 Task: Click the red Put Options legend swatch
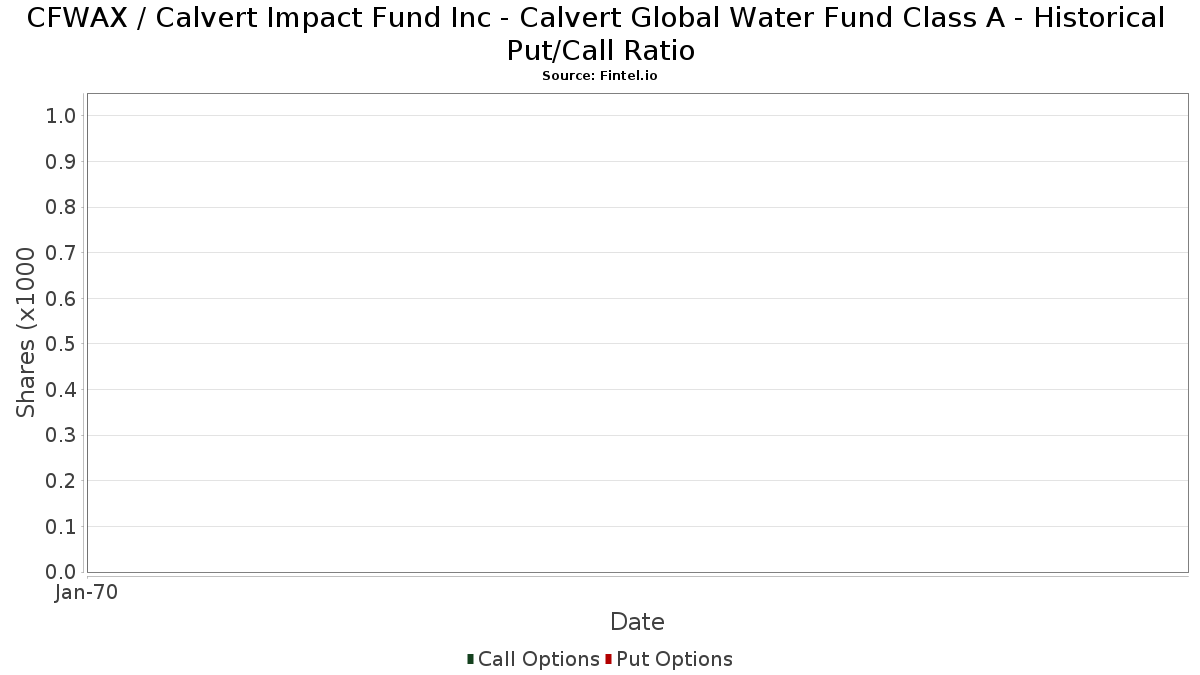pos(608,659)
